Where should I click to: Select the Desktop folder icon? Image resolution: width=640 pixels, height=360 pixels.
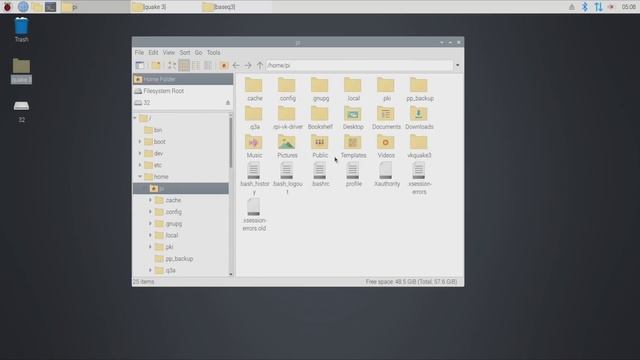pos(353,118)
